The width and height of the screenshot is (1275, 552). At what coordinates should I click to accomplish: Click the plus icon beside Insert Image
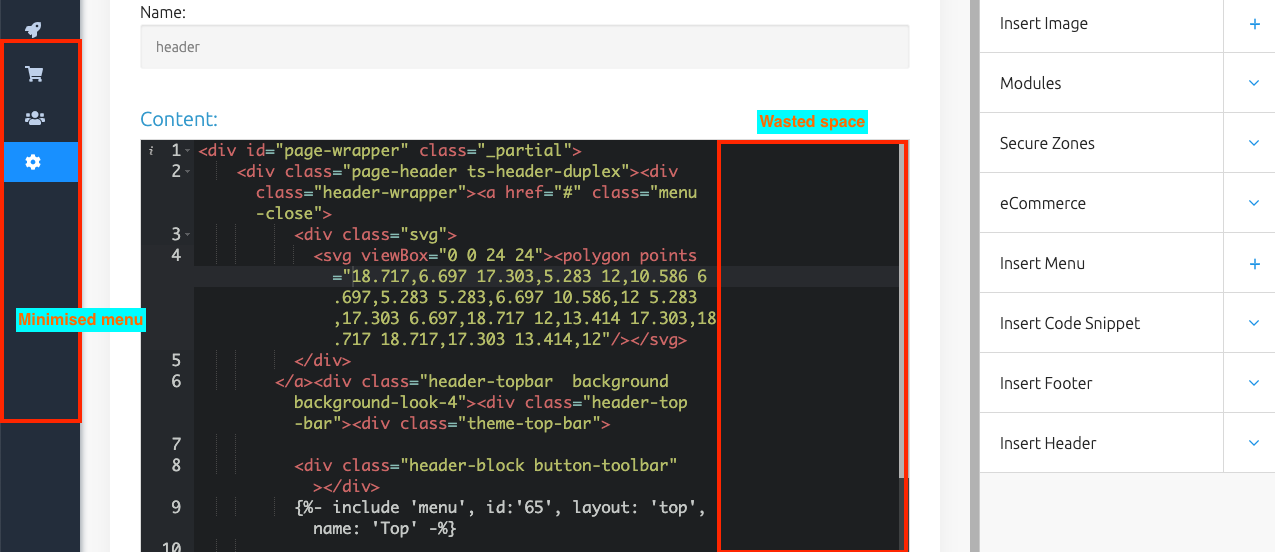1254,24
